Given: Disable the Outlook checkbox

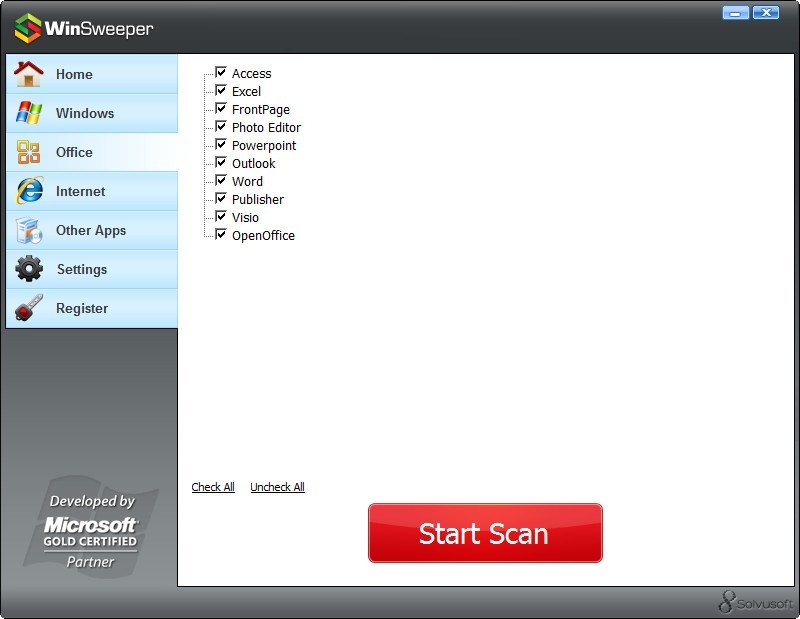Looking at the screenshot, I should (221, 162).
